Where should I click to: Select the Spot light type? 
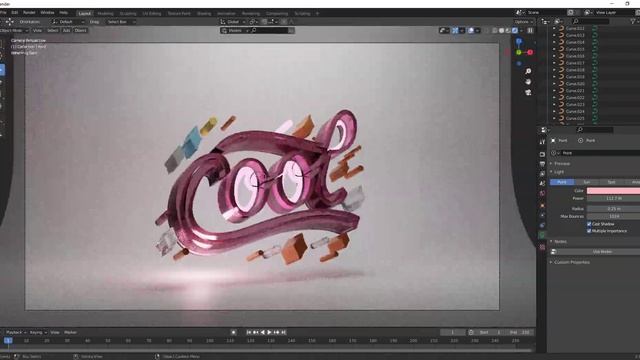click(611, 182)
